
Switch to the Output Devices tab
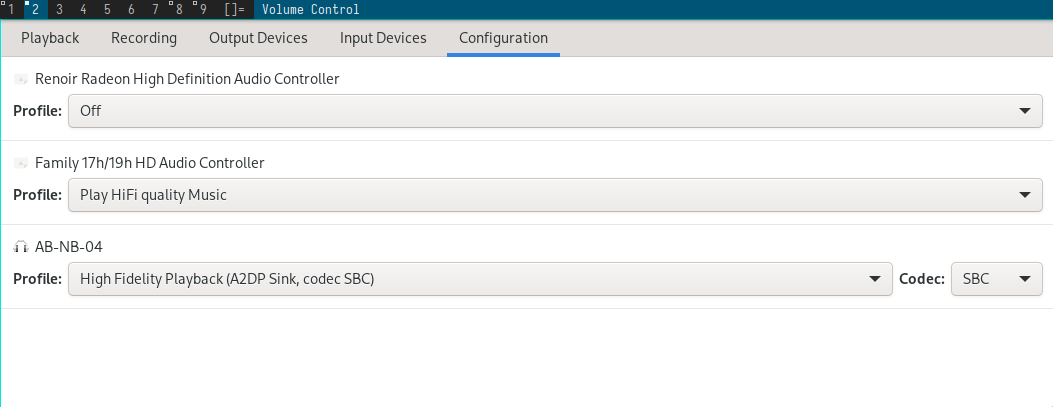(x=259, y=38)
